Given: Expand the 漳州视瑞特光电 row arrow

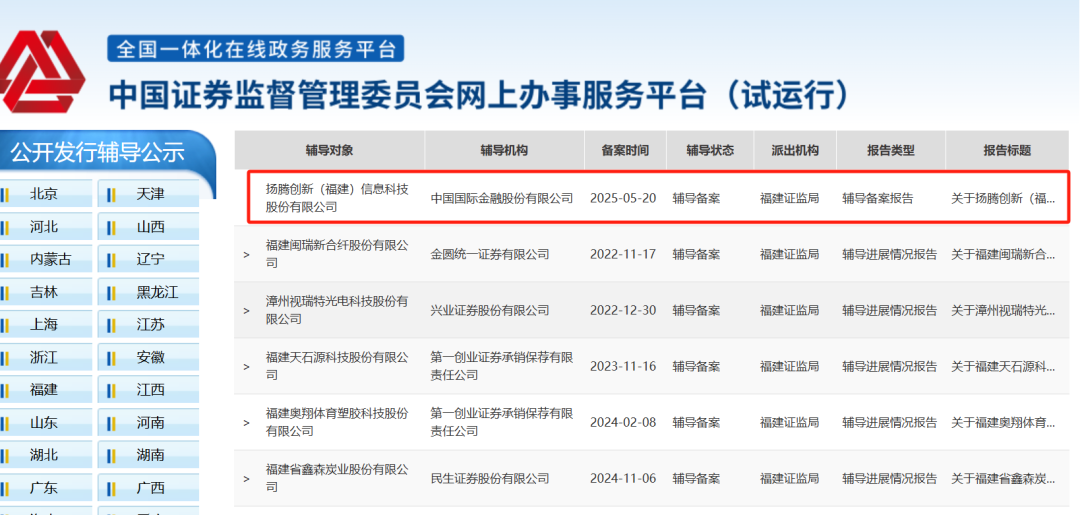Looking at the screenshot, I should tap(247, 311).
